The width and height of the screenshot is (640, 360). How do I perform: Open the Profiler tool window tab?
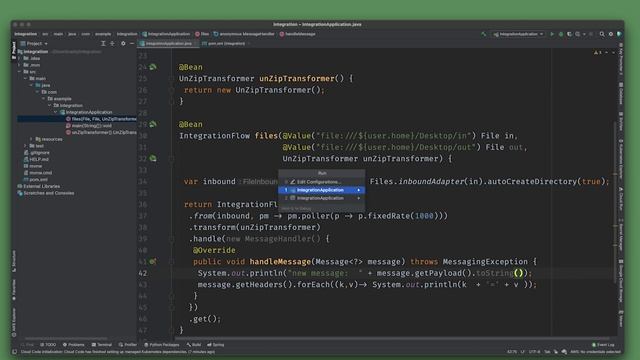coord(128,345)
